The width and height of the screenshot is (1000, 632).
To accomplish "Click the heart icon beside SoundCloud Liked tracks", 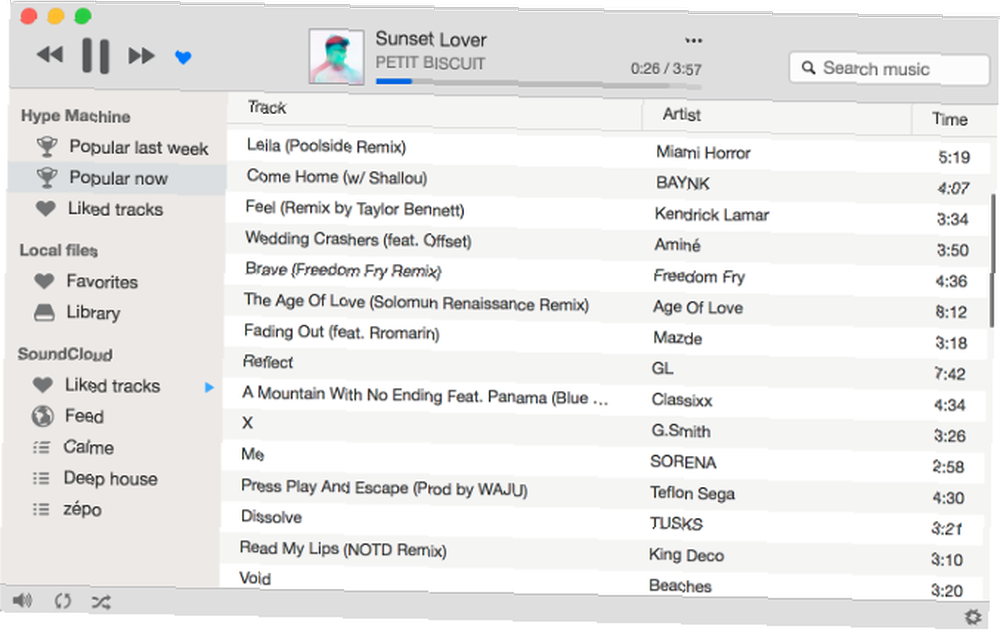I will point(43,385).
